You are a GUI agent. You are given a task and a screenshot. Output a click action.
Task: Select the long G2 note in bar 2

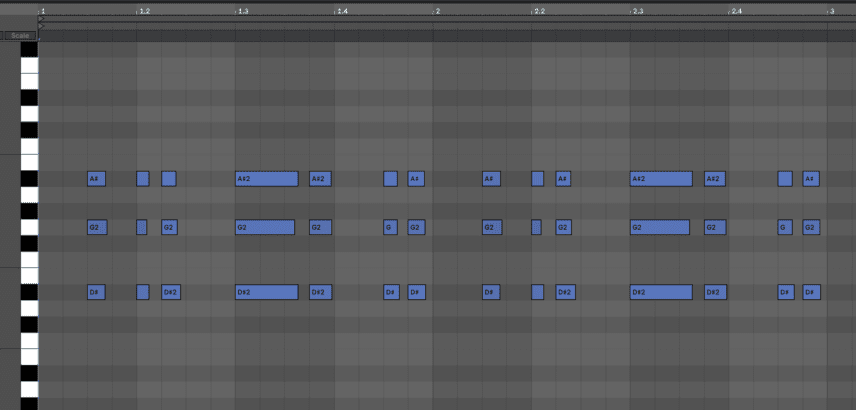(659, 227)
